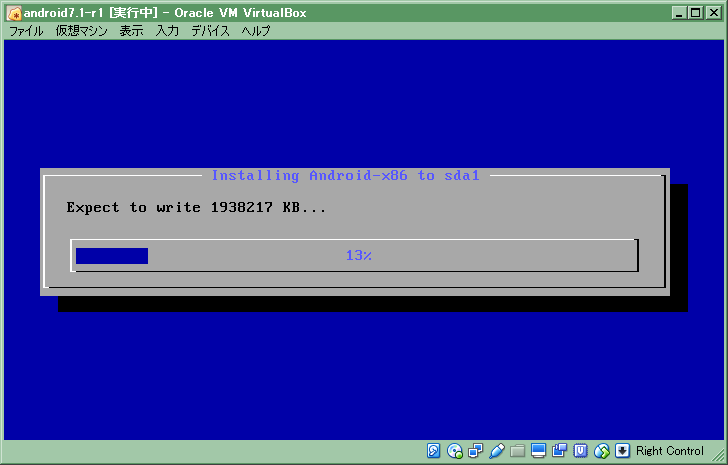
Task: Open the 表示 menu
Action: pyautogui.click(x=131, y=31)
